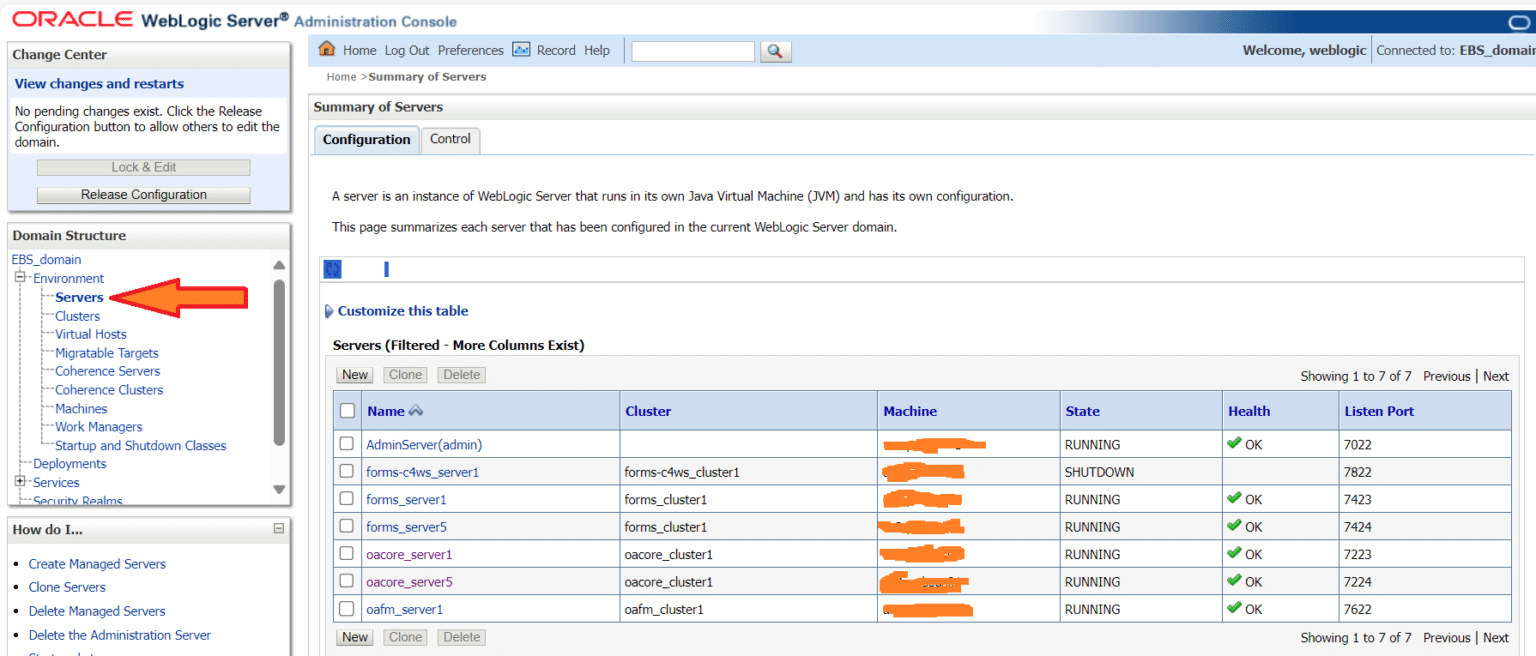Check the row checkbox for forms_server5
Viewport: 1536px width, 656px height.
pos(346,526)
